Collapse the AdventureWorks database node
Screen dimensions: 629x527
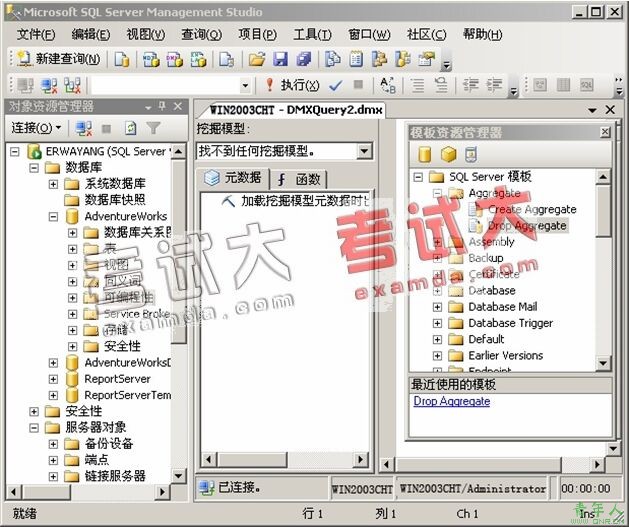53,217
